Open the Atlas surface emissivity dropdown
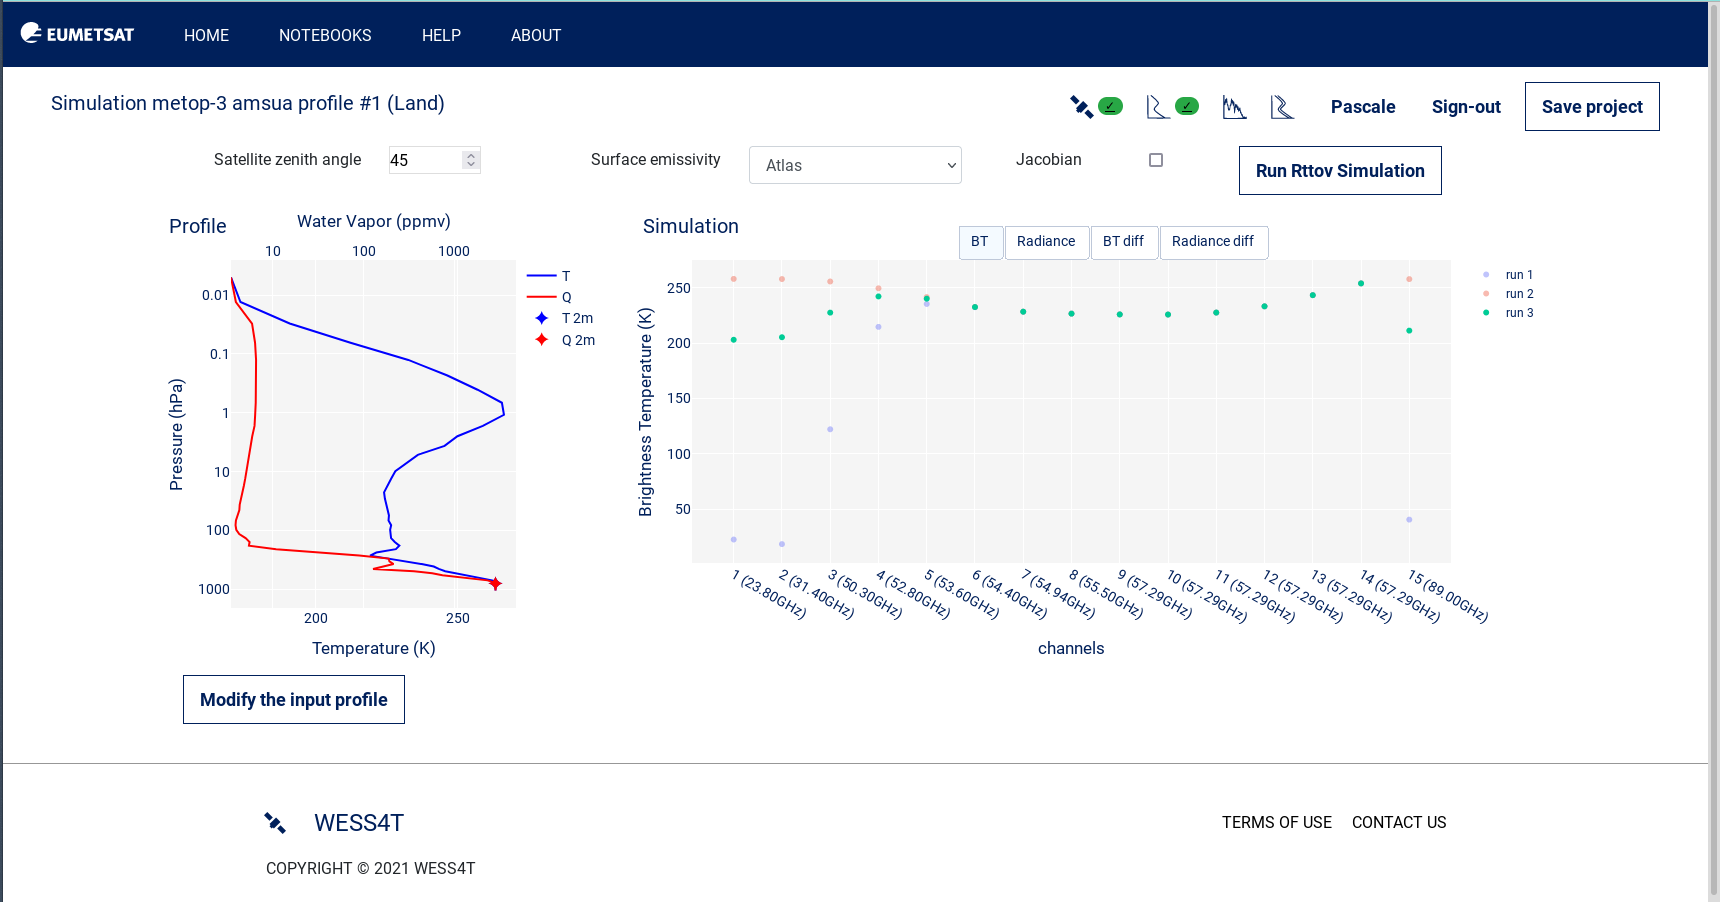 [855, 165]
